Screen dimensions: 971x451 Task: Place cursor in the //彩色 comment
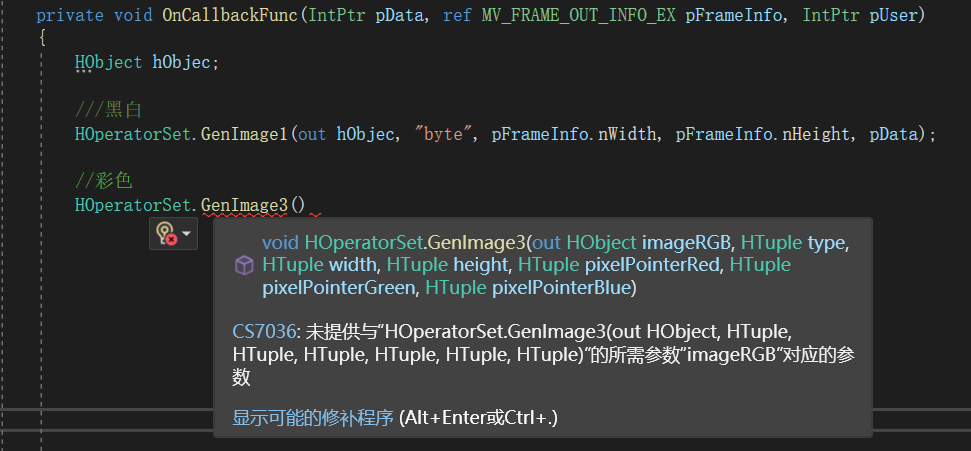(x=104, y=181)
